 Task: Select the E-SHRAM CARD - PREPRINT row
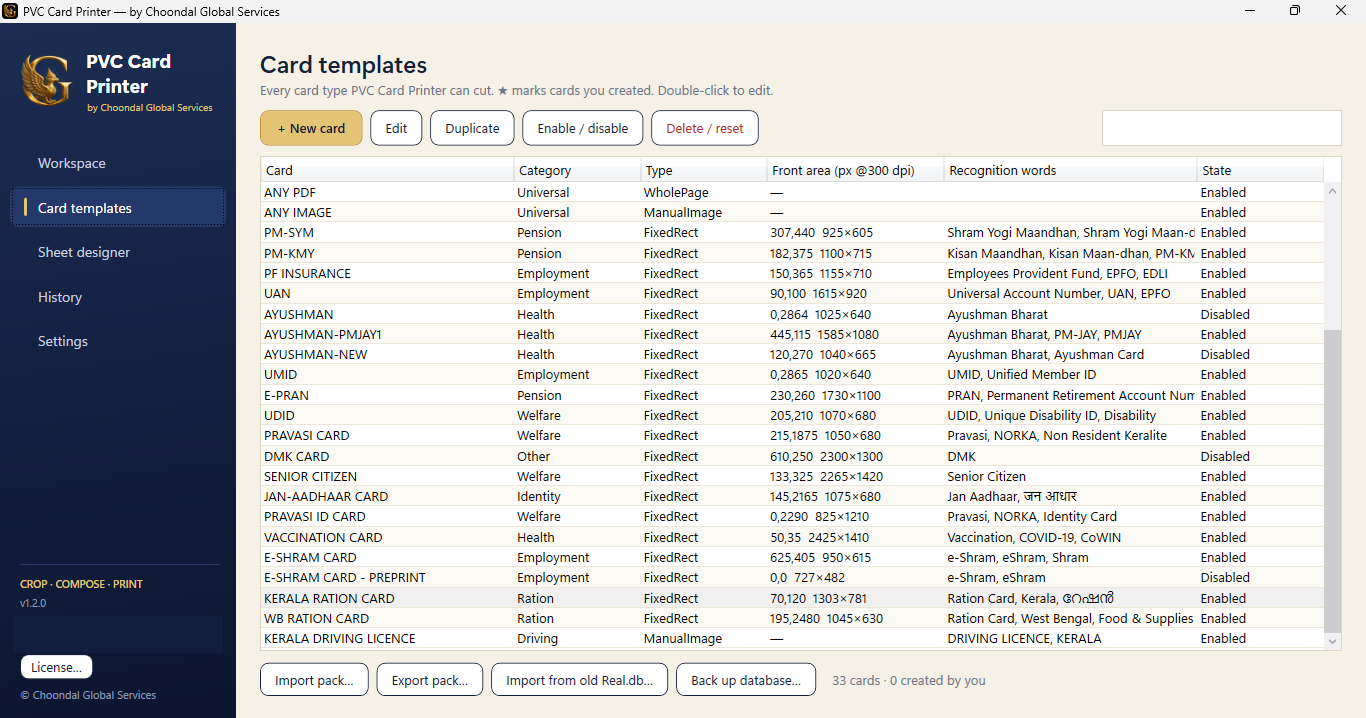tap(792, 577)
